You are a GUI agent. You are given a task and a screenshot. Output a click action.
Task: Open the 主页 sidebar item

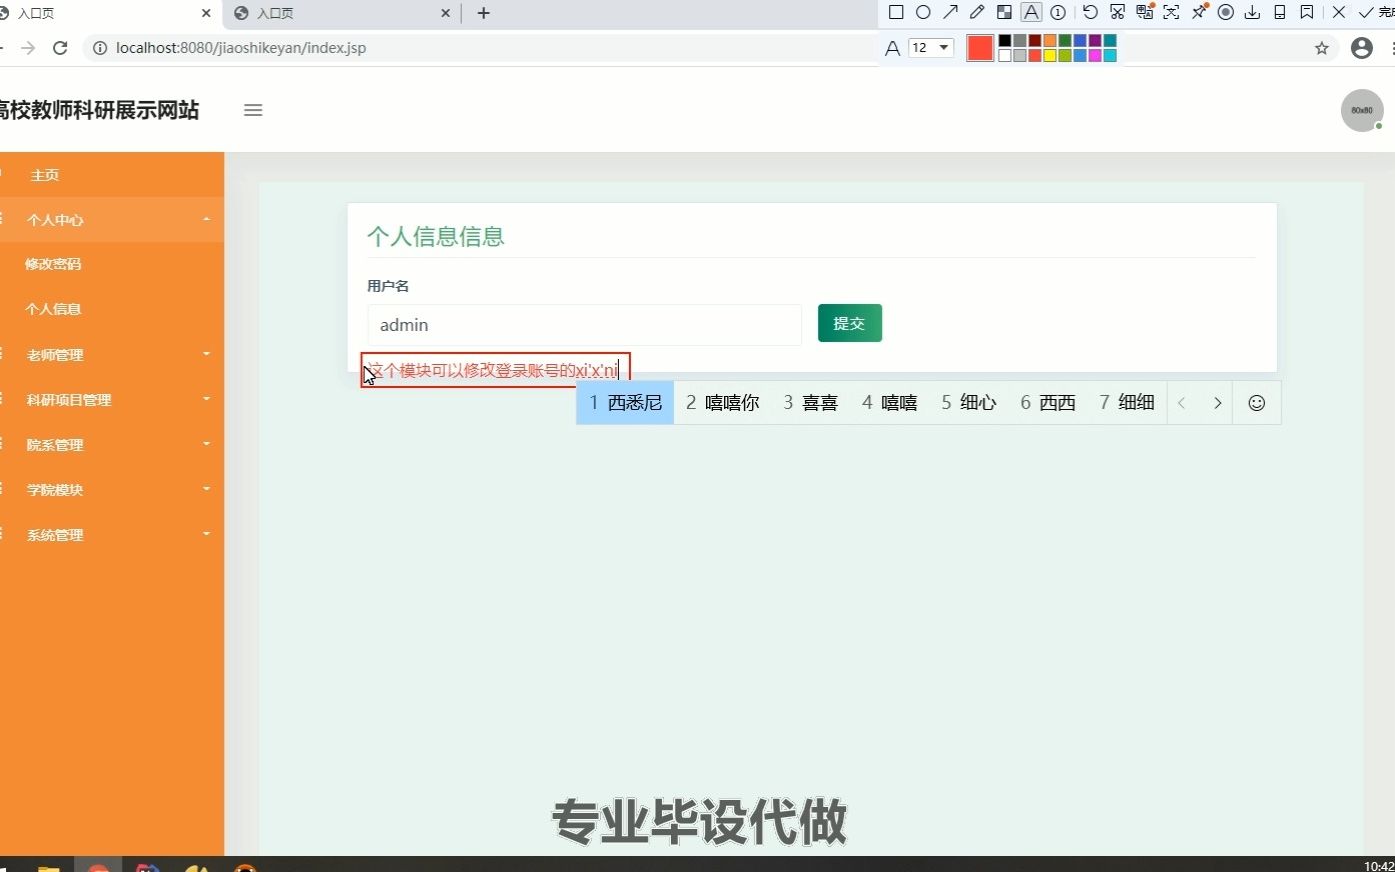[112, 175]
